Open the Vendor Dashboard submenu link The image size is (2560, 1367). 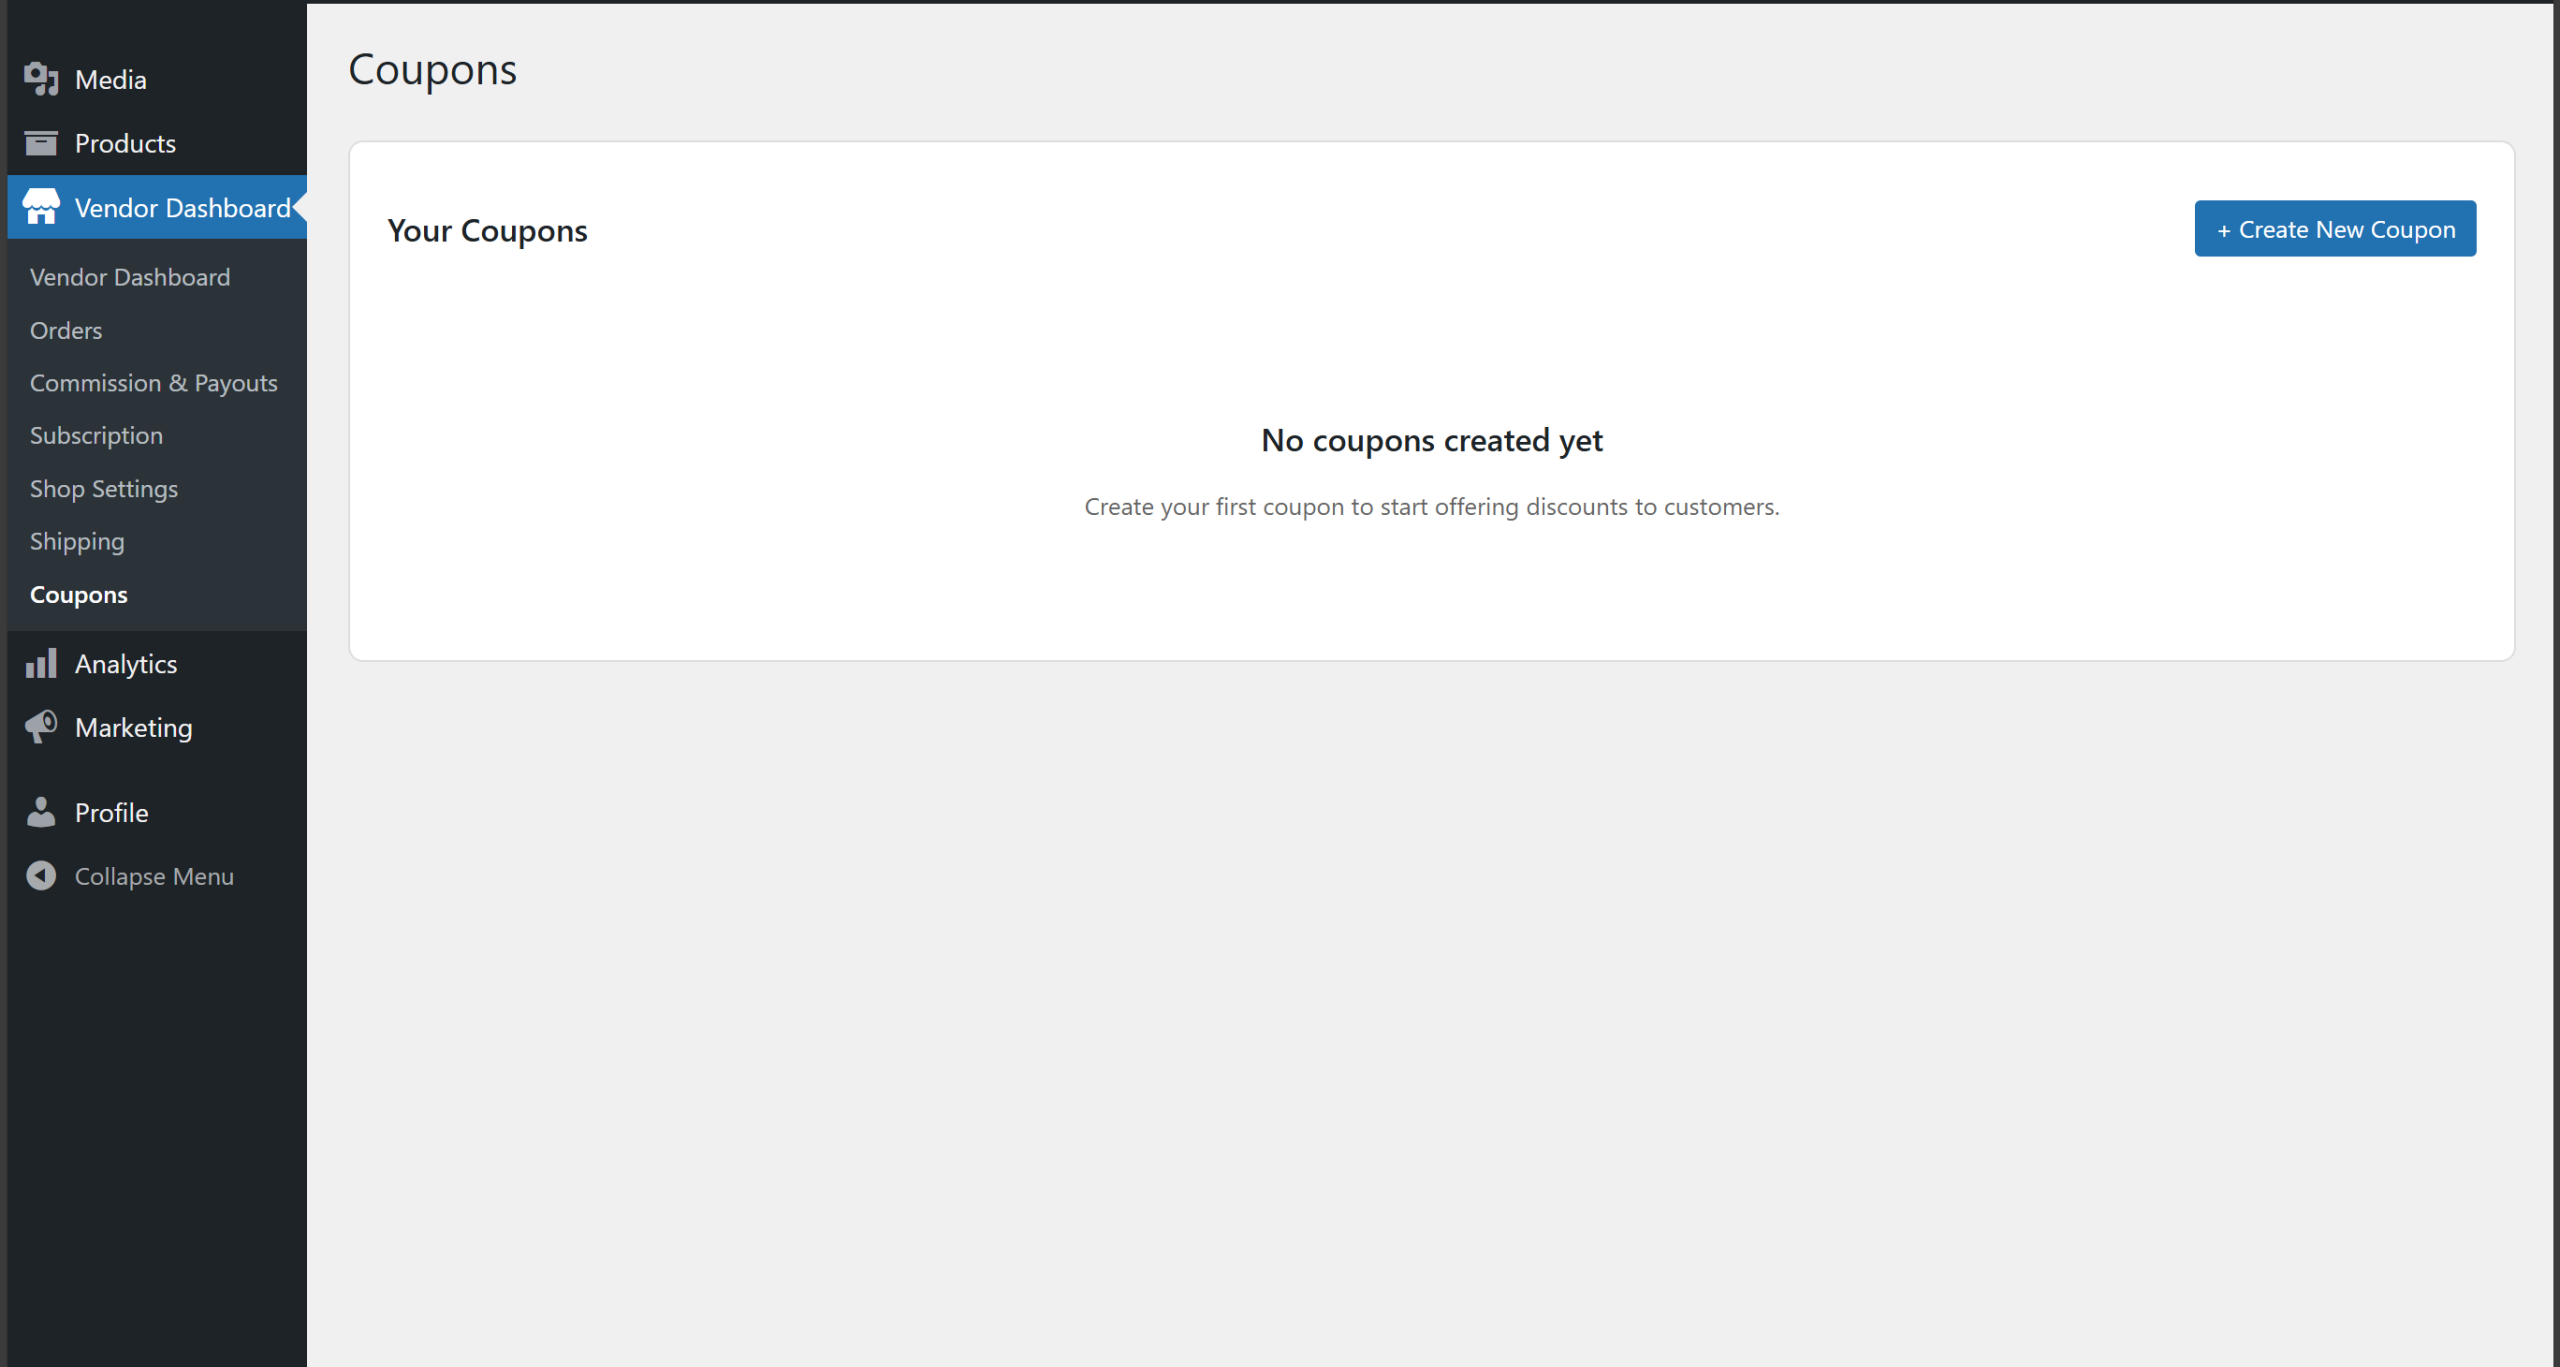tap(130, 277)
